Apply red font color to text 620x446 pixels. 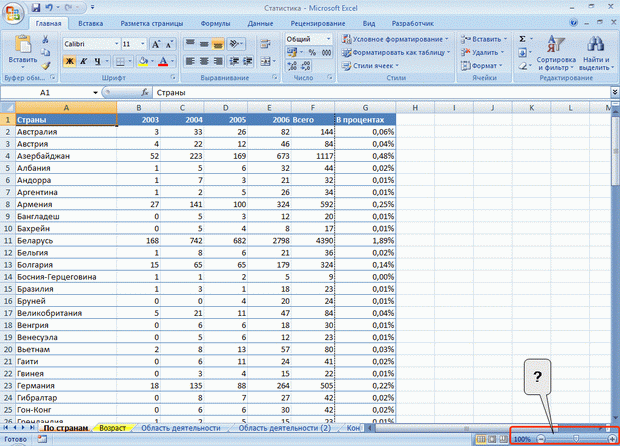163,61
